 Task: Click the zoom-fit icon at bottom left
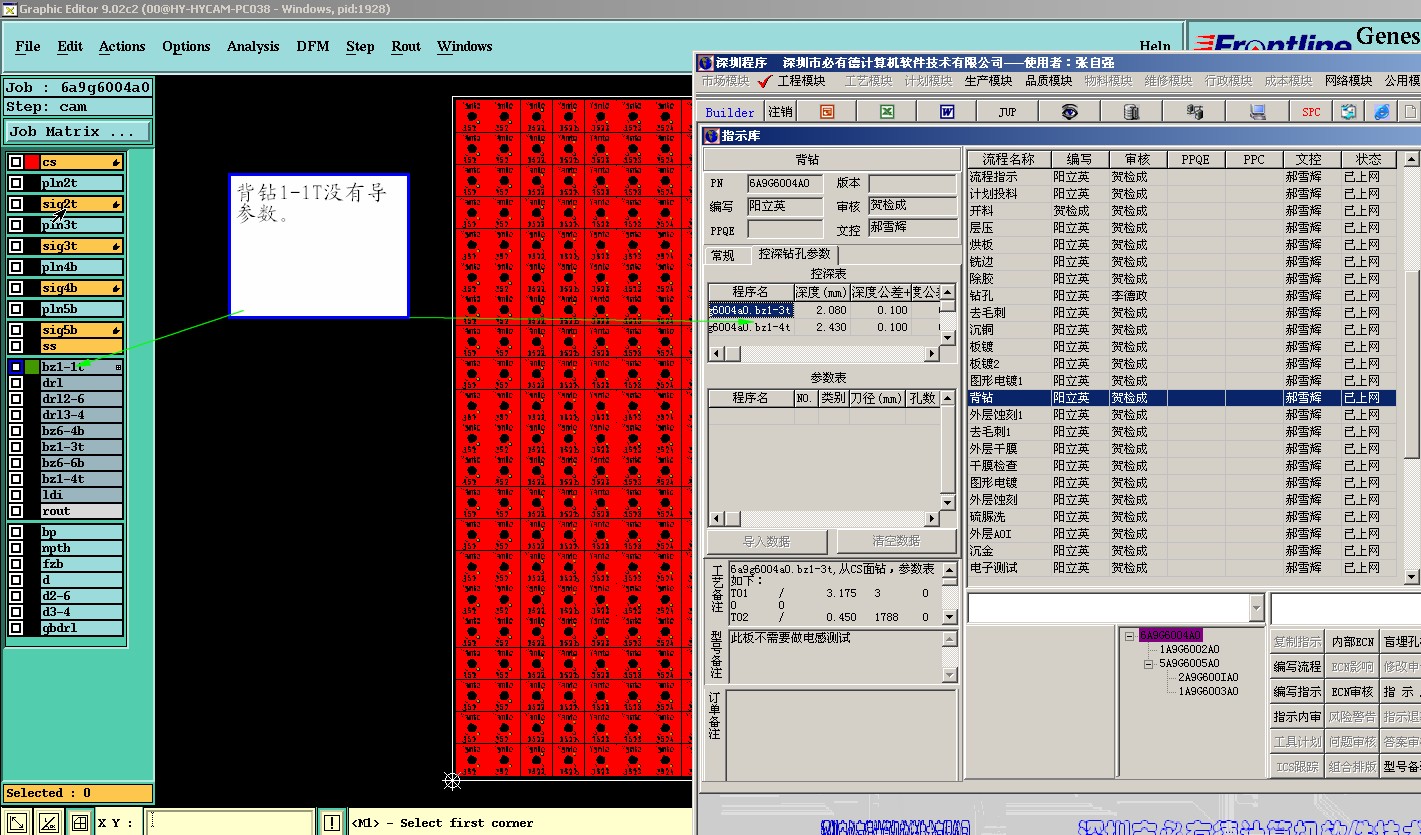tap(17, 822)
